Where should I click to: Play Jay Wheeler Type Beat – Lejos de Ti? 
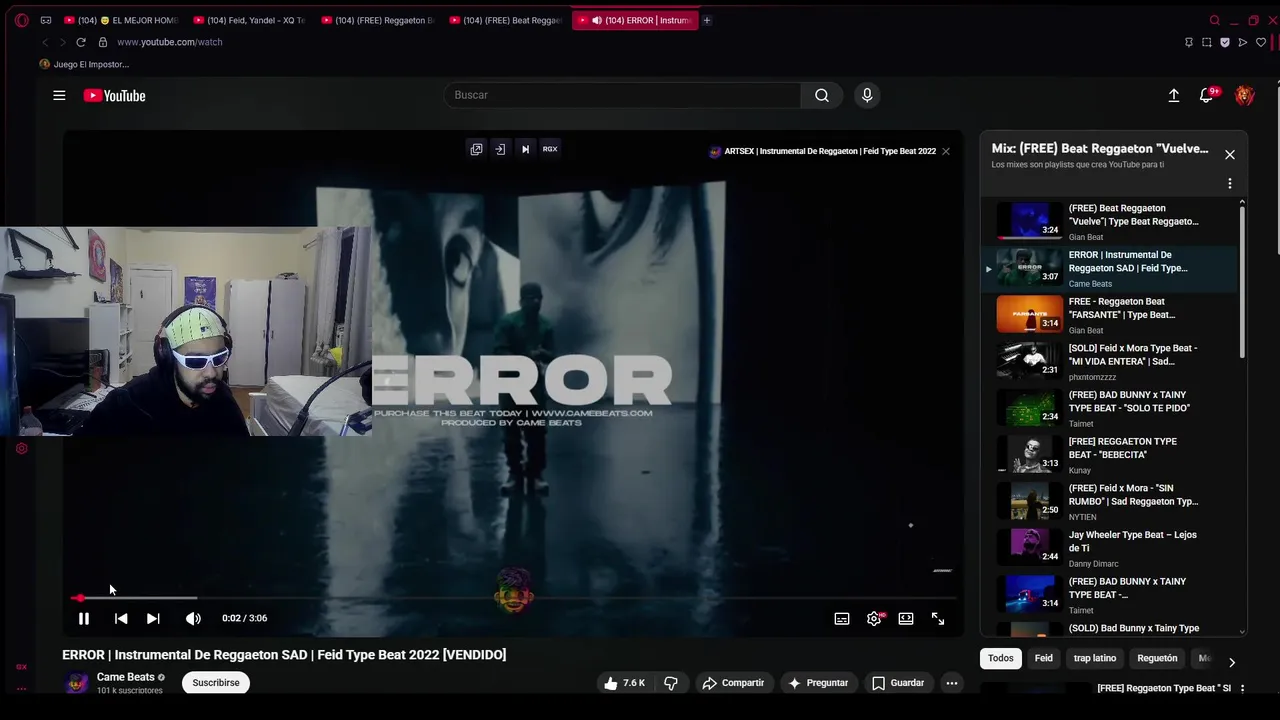click(1108, 548)
